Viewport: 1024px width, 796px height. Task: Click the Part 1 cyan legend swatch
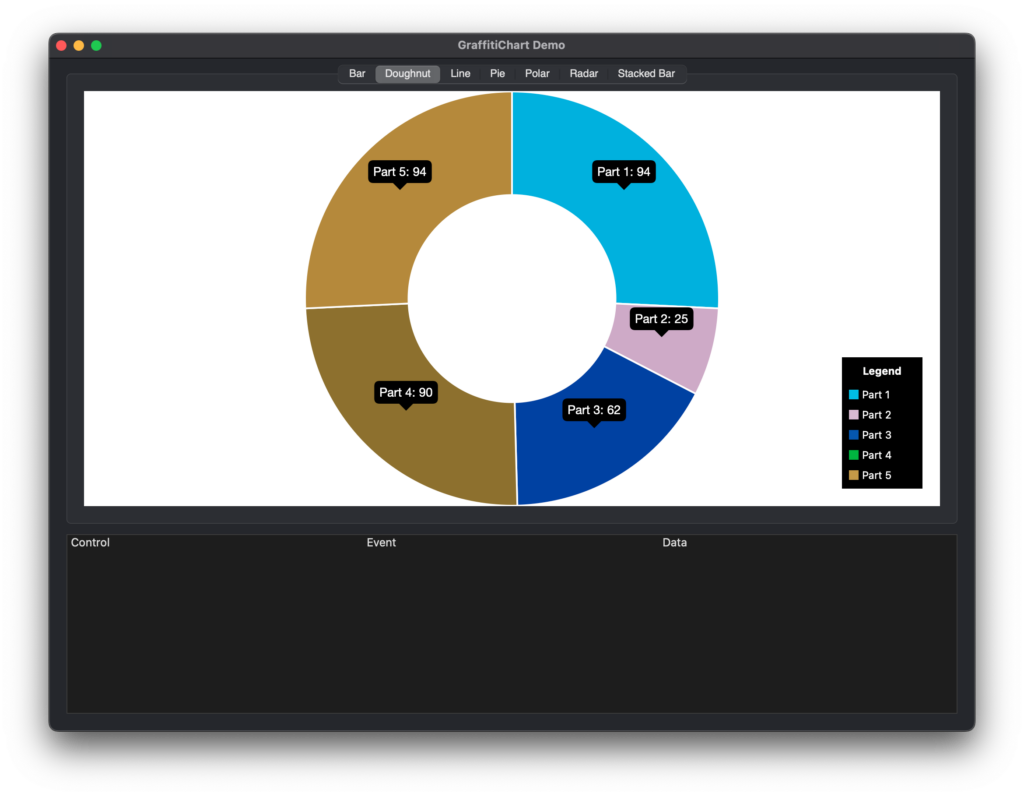click(854, 394)
